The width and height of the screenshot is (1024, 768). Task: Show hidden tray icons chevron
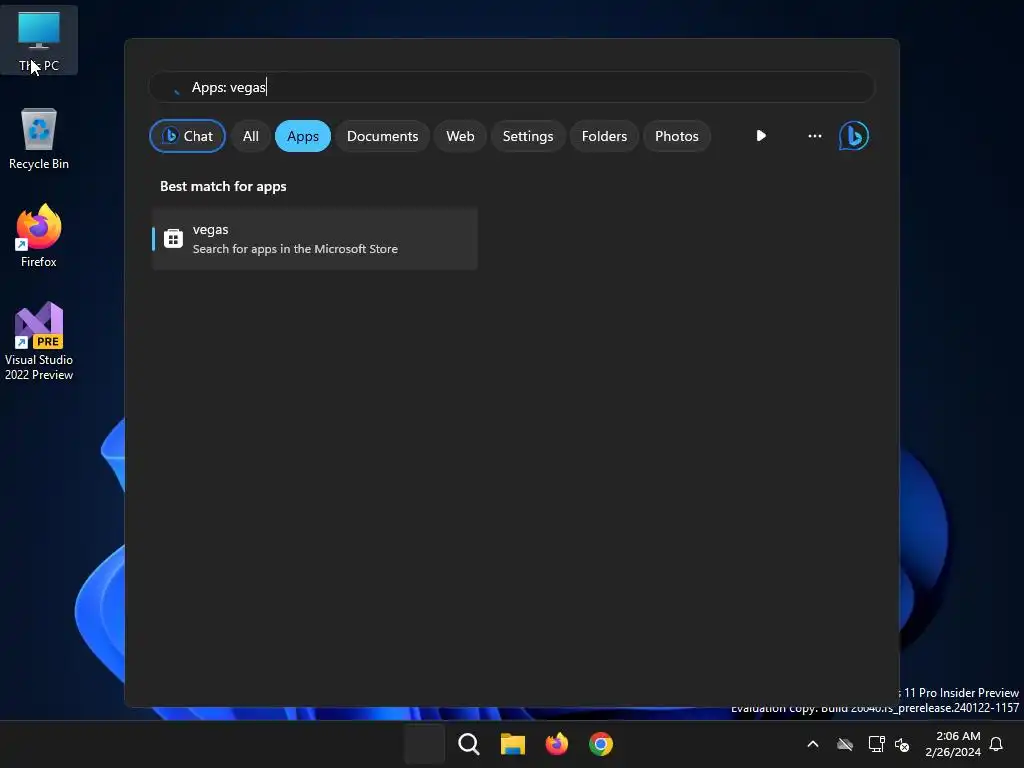click(813, 744)
